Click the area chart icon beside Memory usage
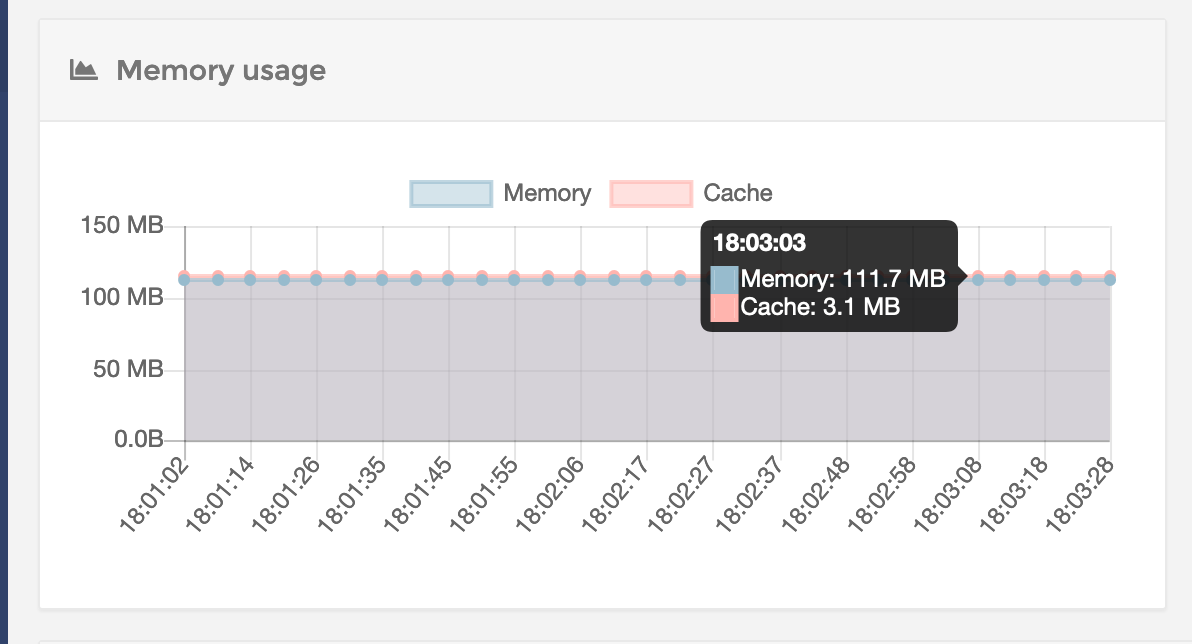 click(x=85, y=69)
